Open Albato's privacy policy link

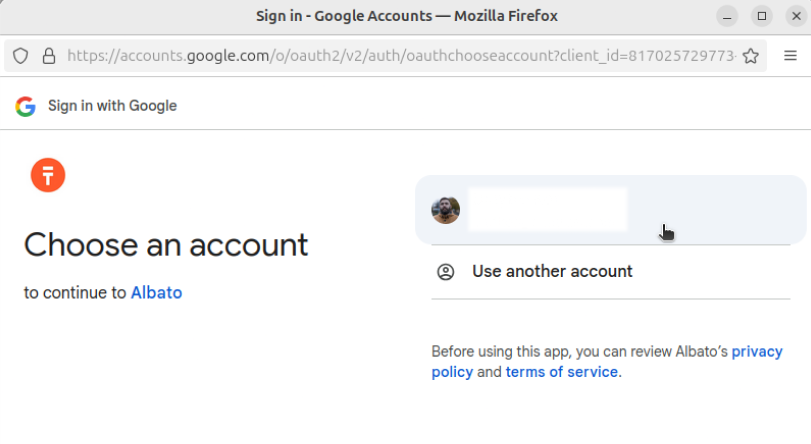click(757, 352)
